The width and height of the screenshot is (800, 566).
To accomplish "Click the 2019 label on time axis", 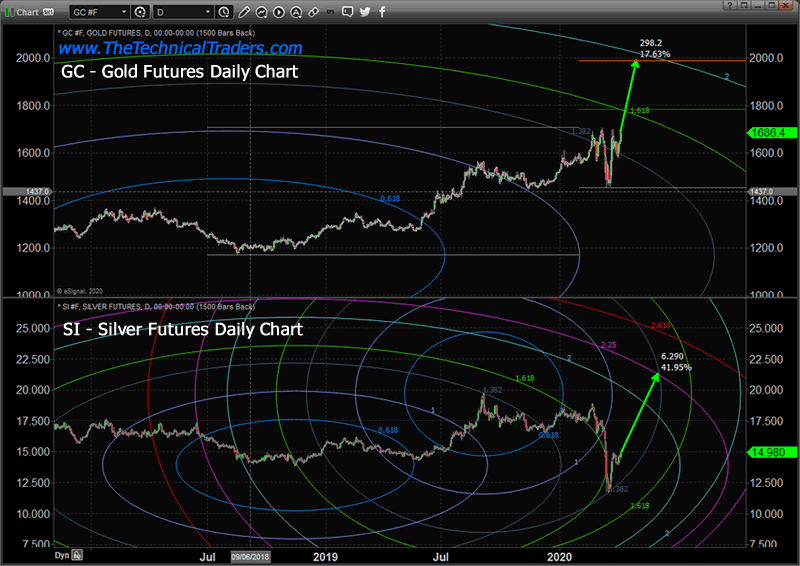I will [325, 557].
